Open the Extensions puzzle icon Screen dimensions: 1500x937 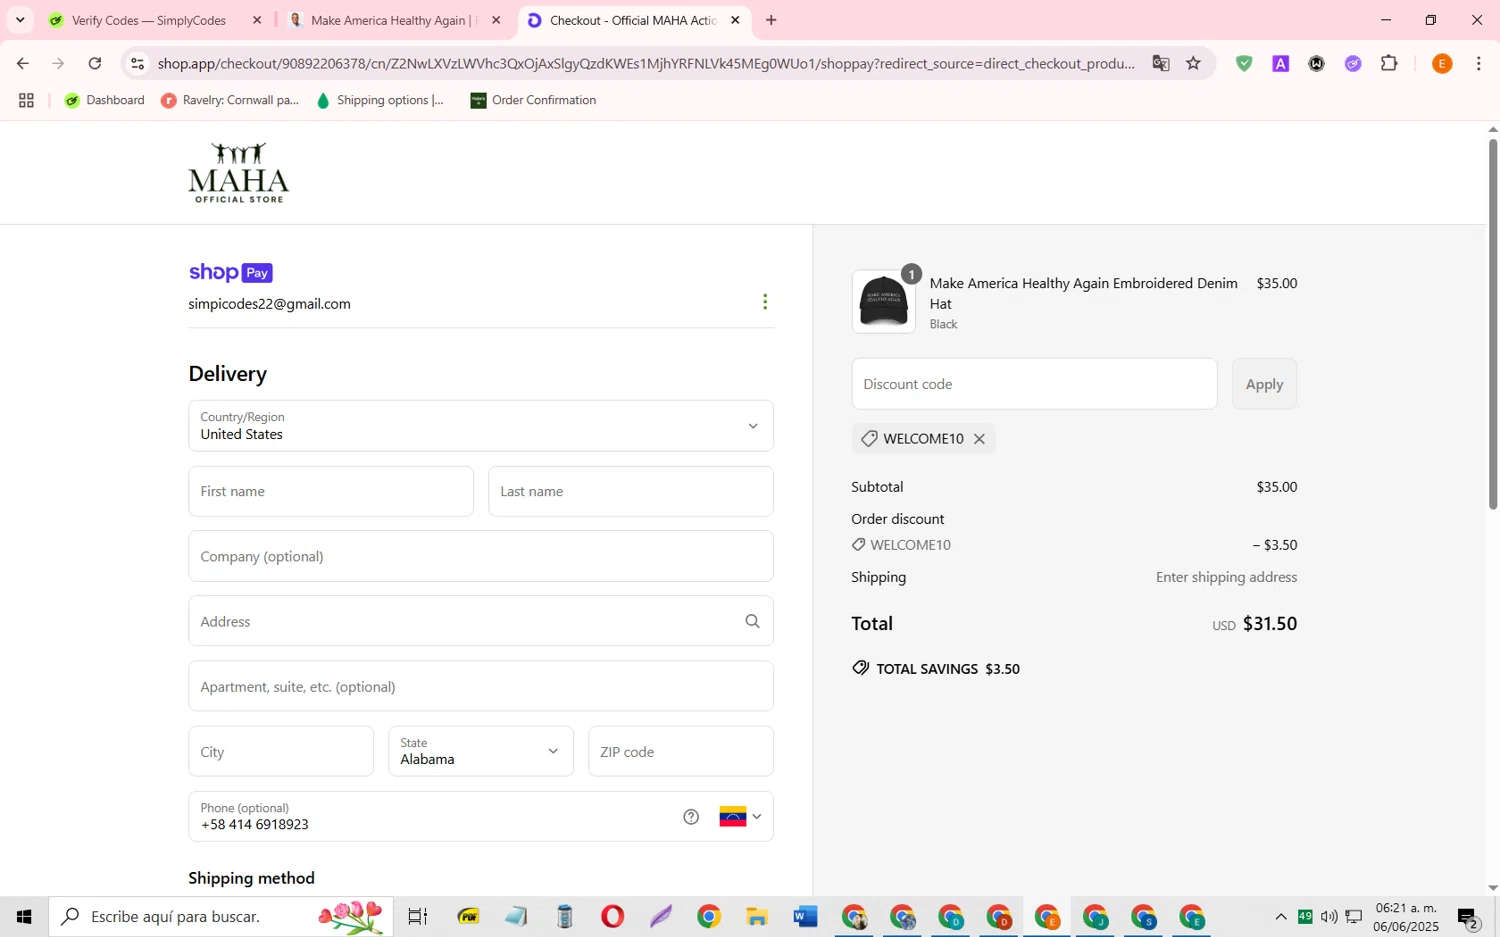1389,64
